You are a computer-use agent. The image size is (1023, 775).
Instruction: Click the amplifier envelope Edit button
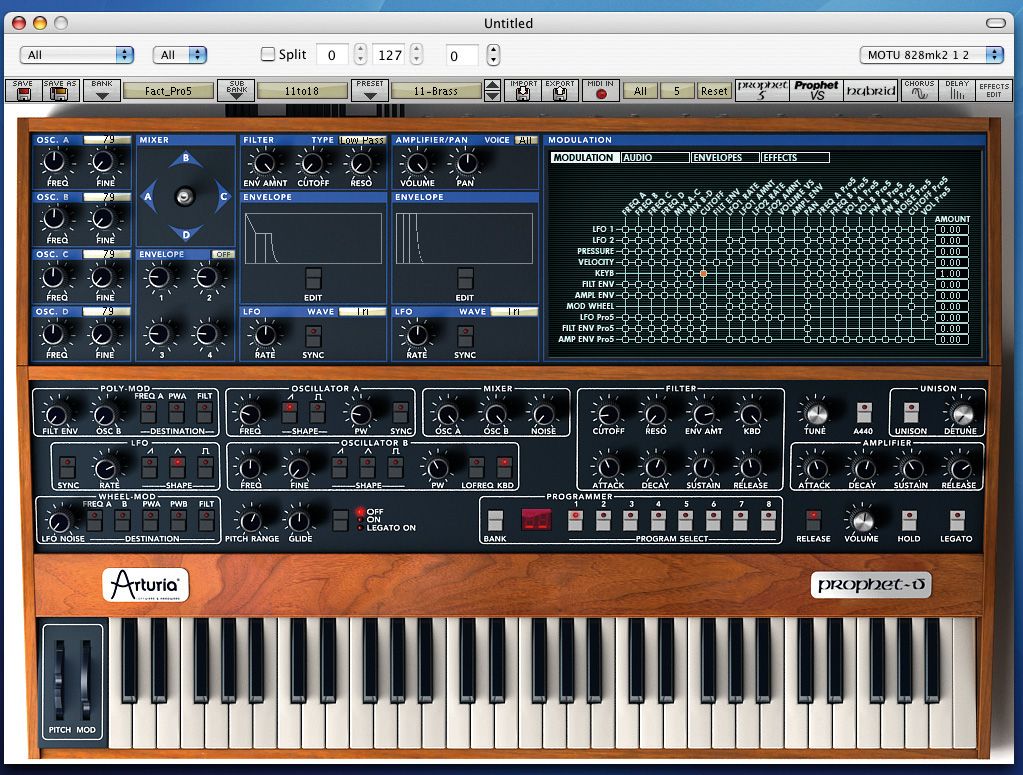coord(465,279)
